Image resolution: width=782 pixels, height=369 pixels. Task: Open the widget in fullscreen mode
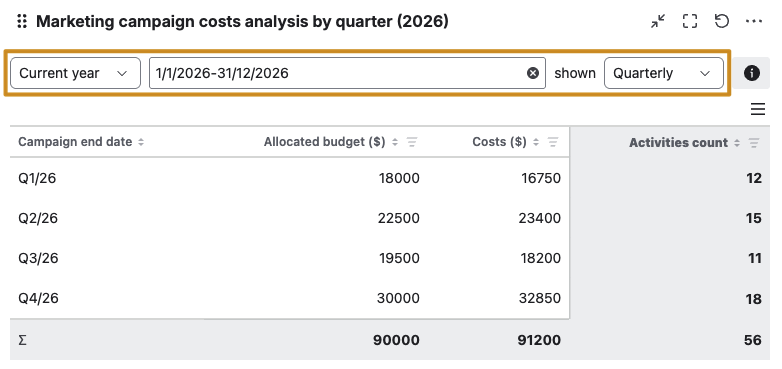coord(690,21)
